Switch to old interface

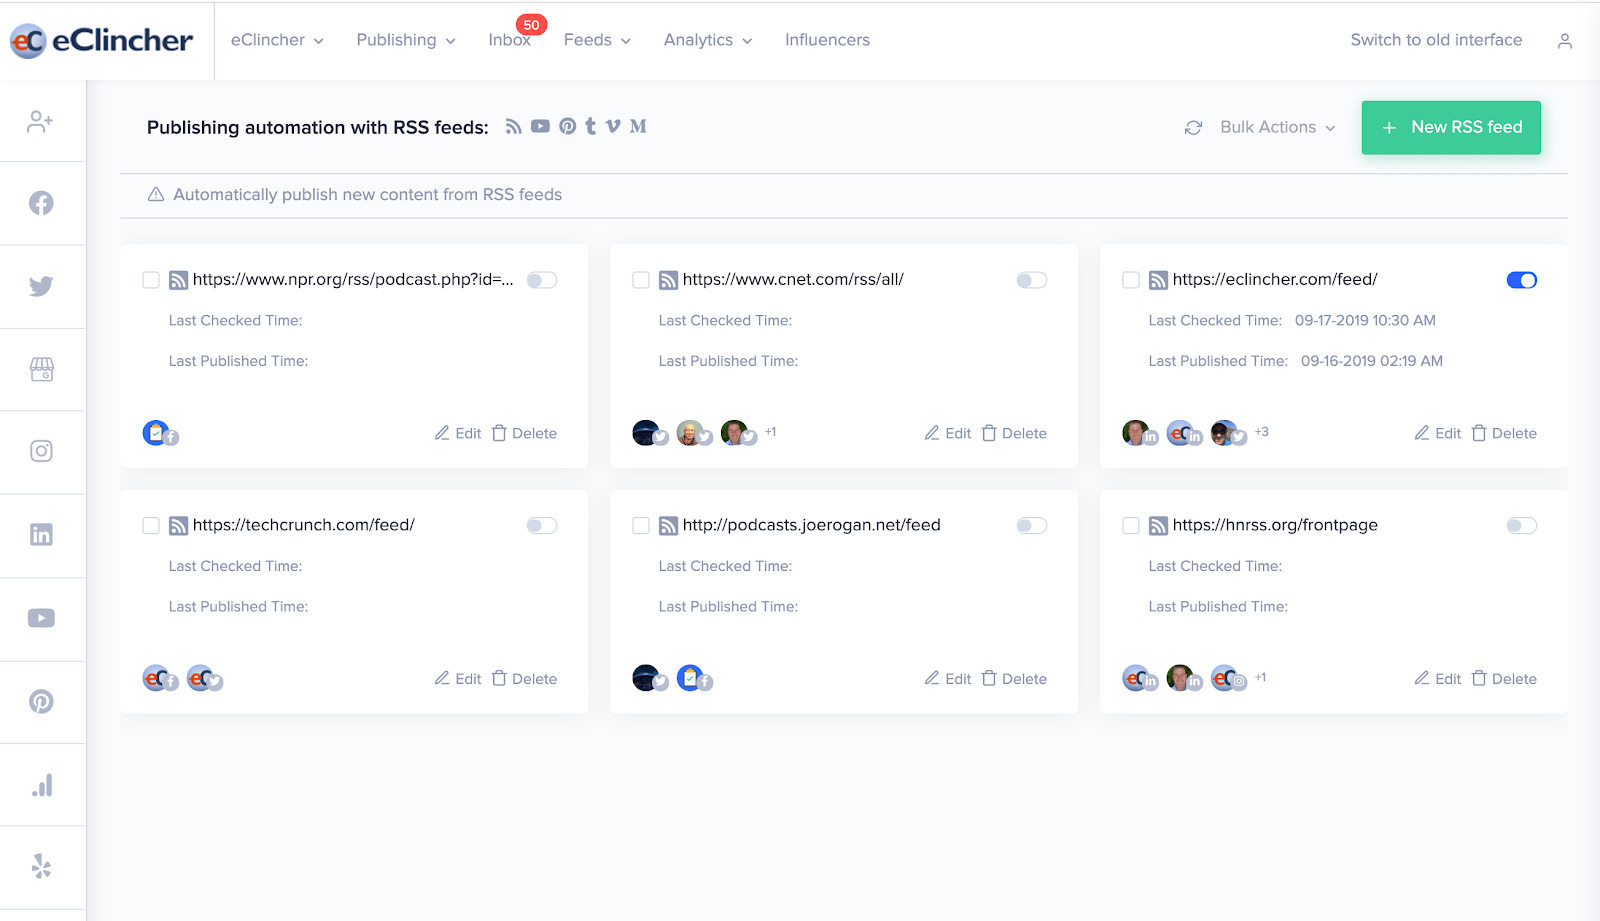pos(1436,40)
